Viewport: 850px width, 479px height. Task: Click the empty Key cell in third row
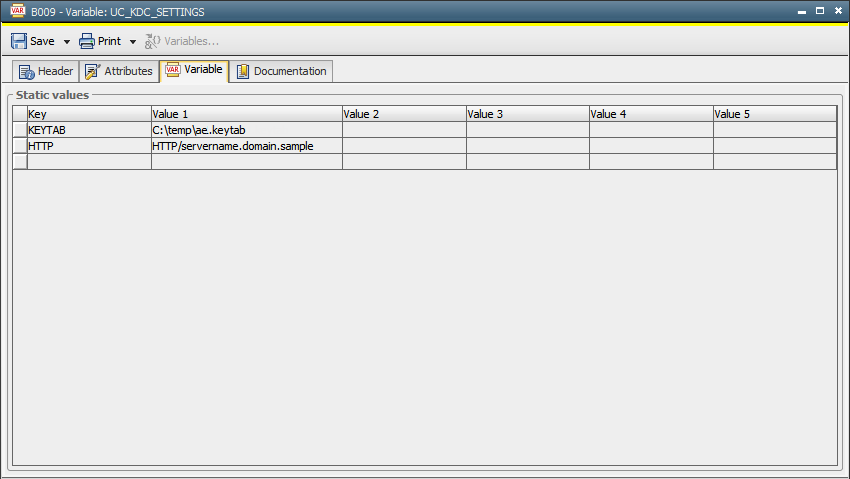88,162
